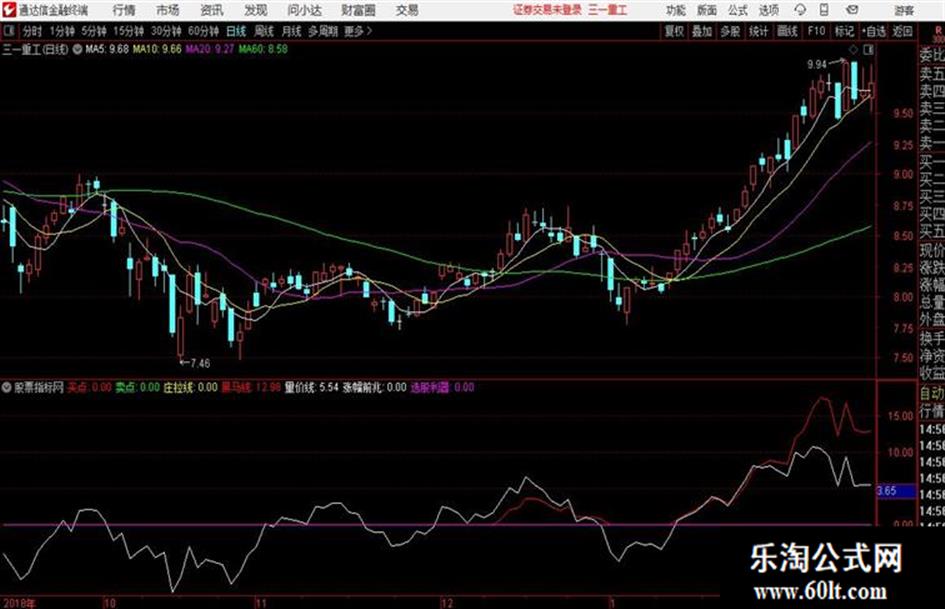Open the 功能 menu

click(x=676, y=10)
